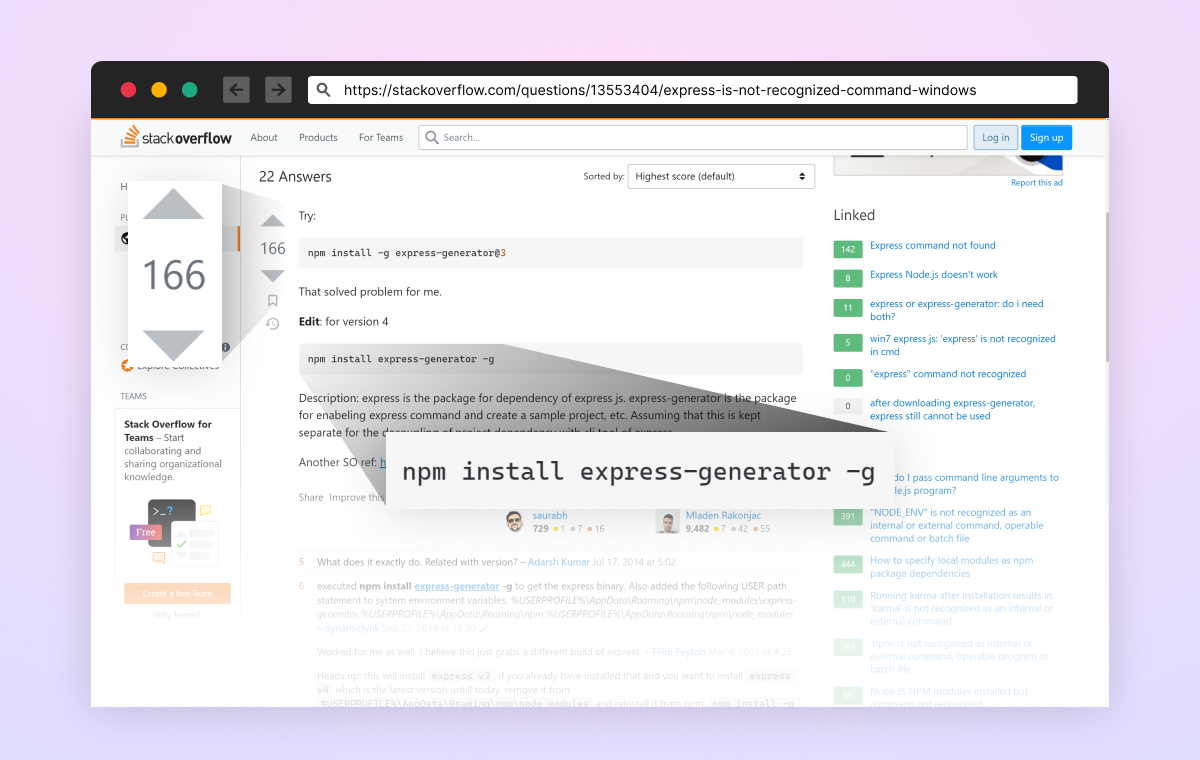Go forward with the browser forward arrow
Image resolution: width=1200 pixels, height=760 pixels.
278,89
